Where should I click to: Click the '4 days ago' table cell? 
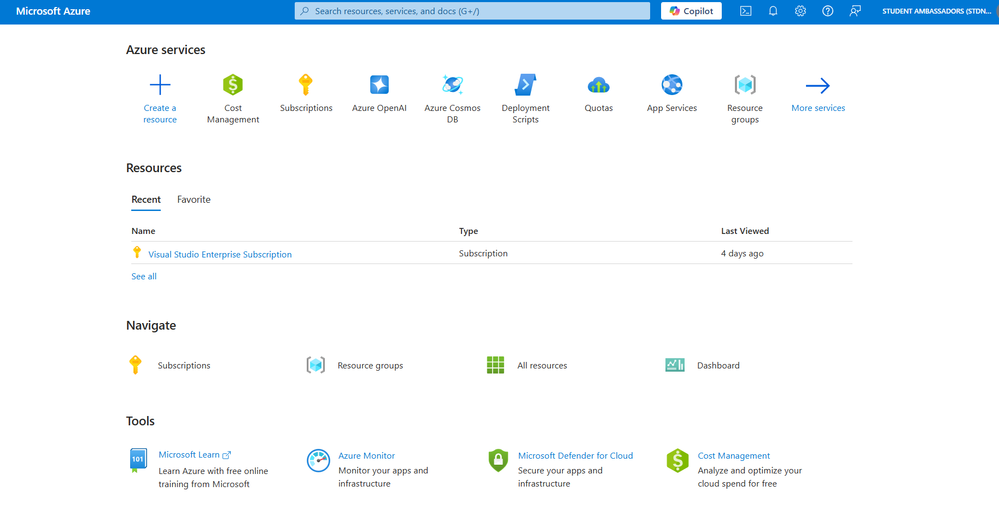(x=742, y=253)
